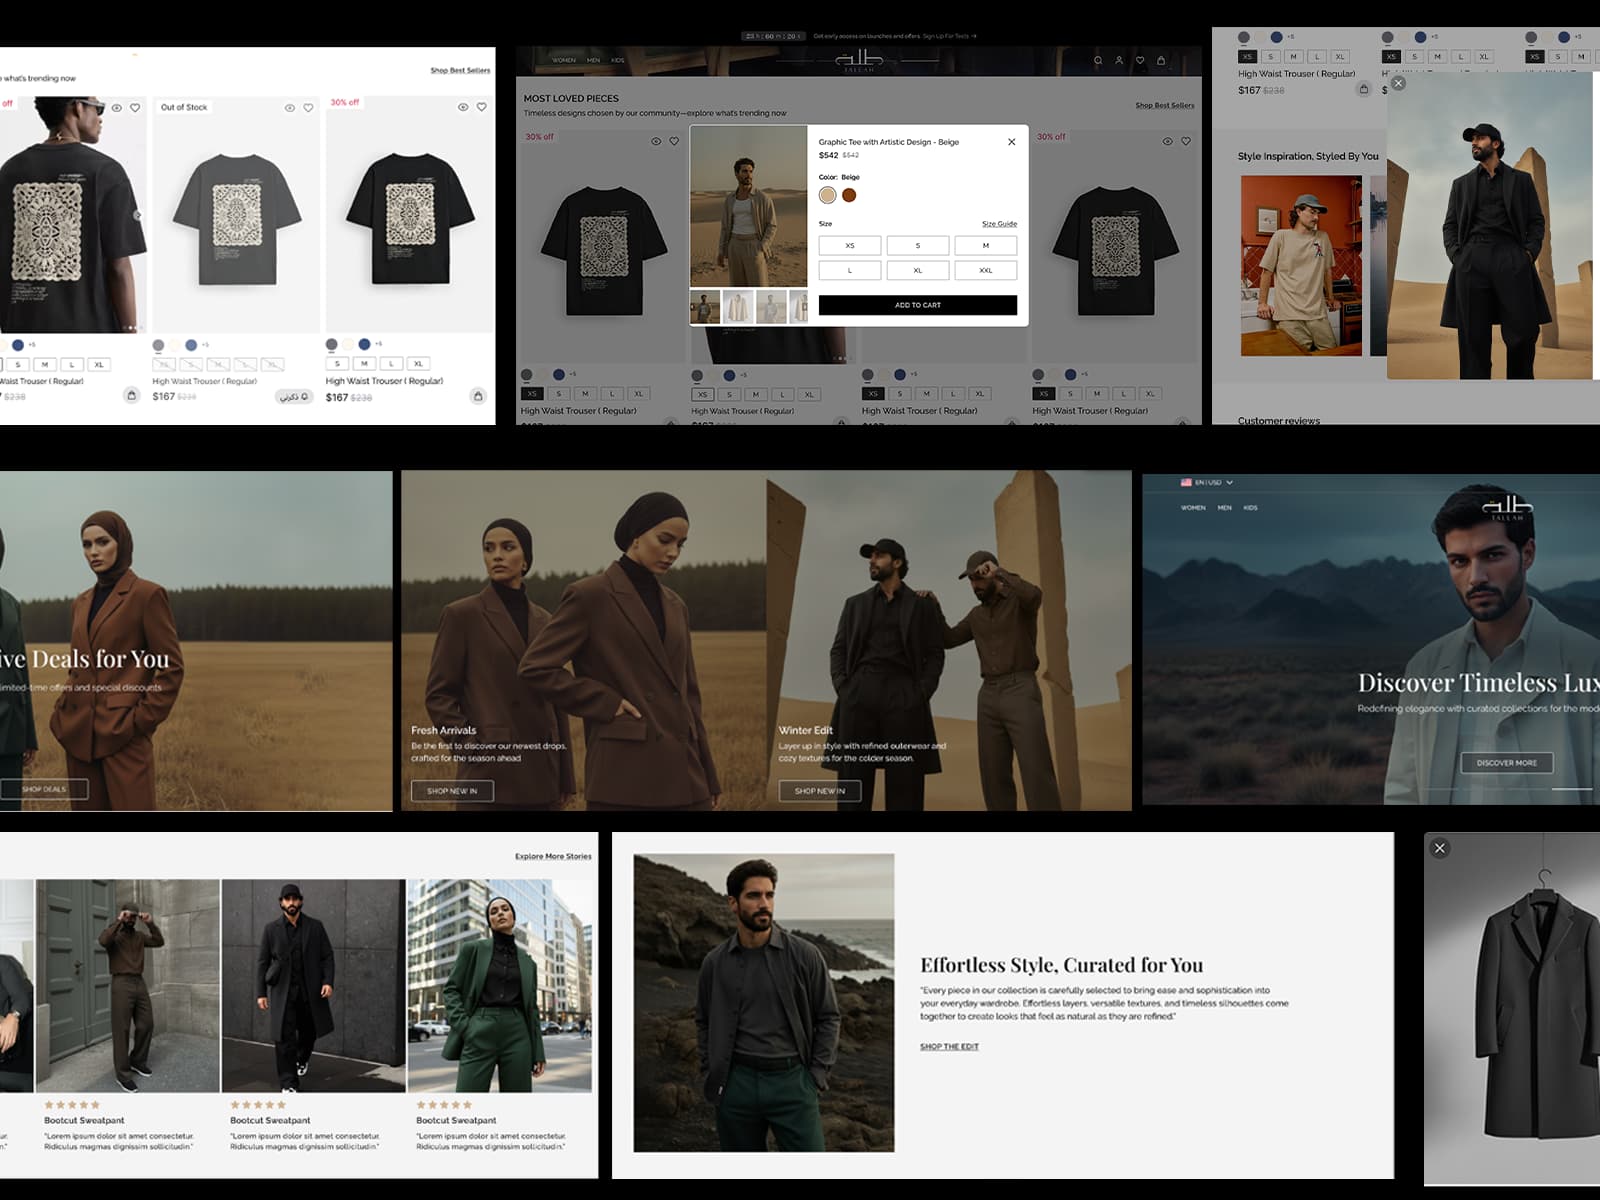Viewport: 1600px width, 1200px height.
Task: Favorite the Out of Stock product with heart
Action: coord(308,108)
